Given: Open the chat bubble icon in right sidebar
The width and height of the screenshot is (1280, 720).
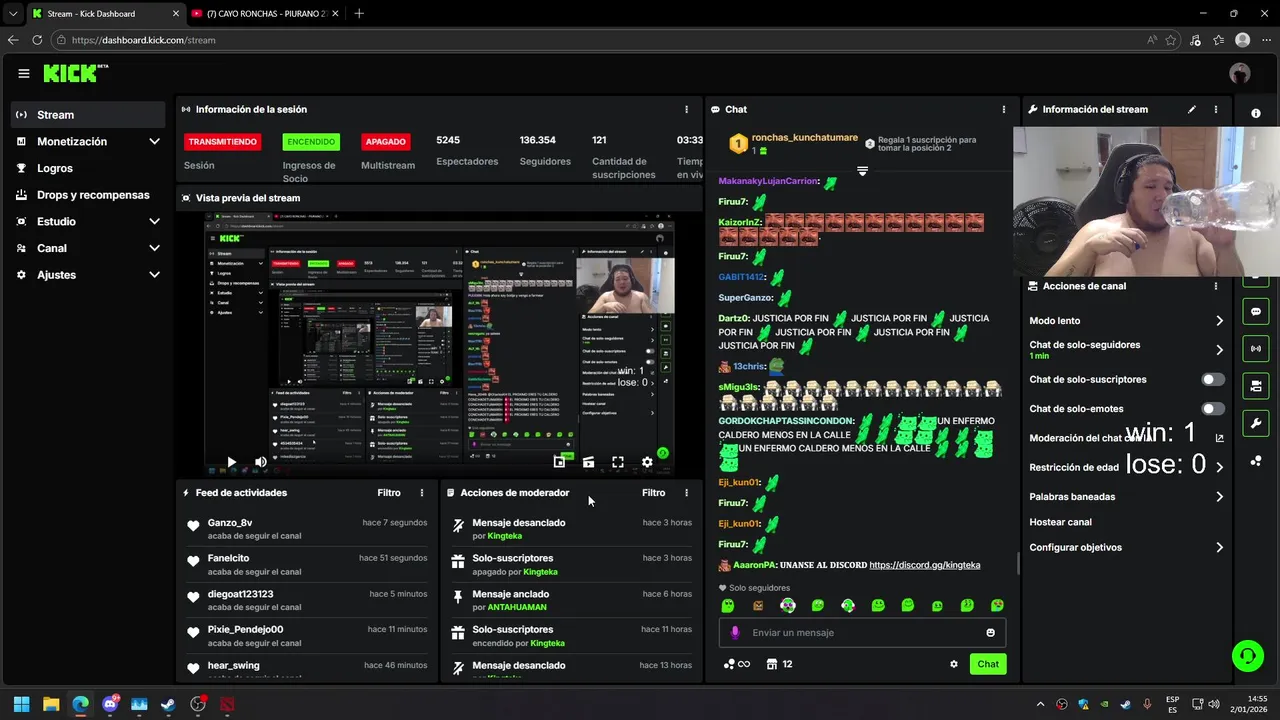Looking at the screenshot, I should coord(1256,312).
